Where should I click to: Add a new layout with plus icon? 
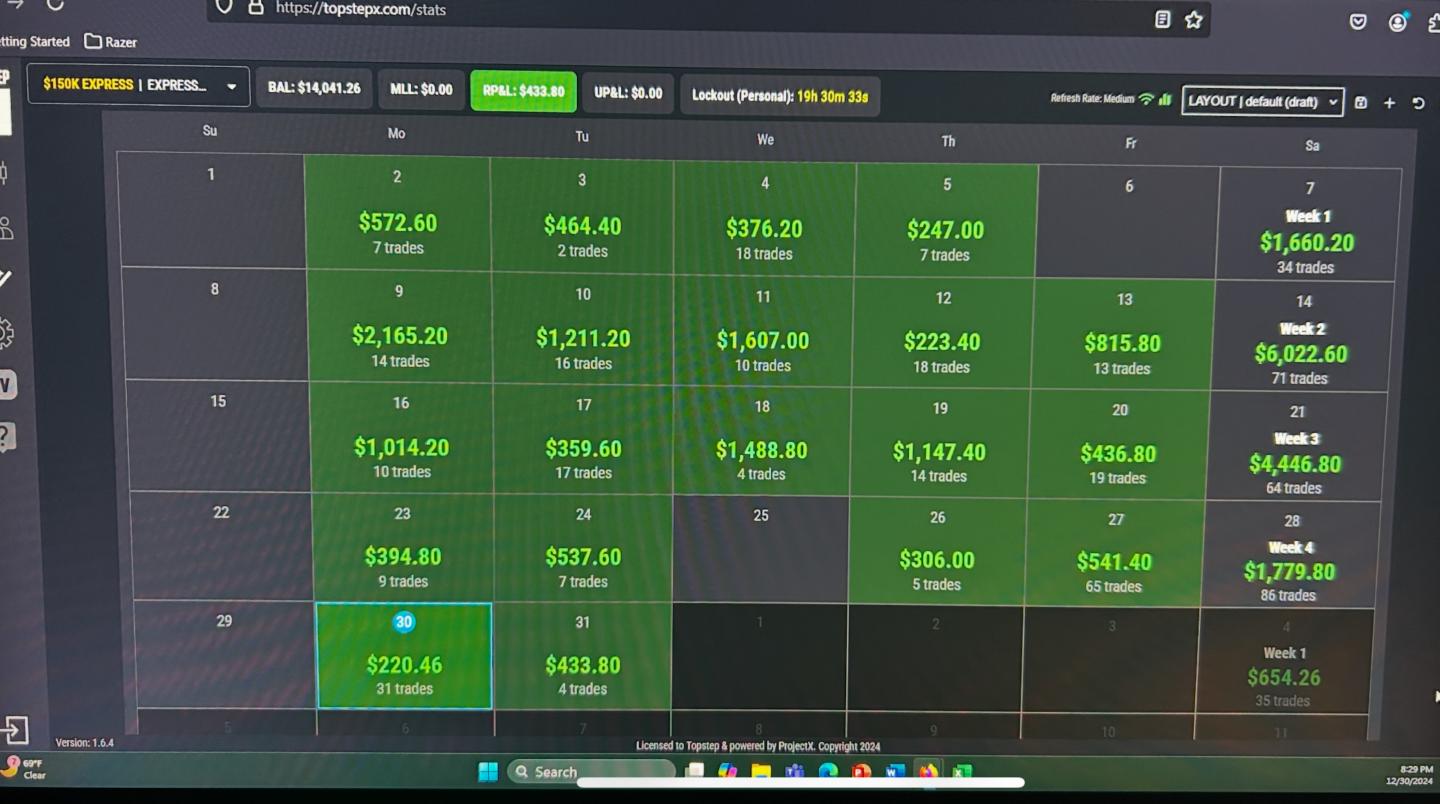(1389, 102)
